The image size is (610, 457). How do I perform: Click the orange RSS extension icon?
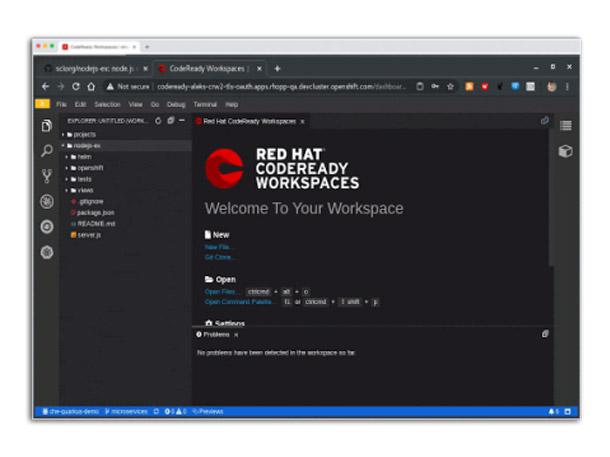[470, 86]
